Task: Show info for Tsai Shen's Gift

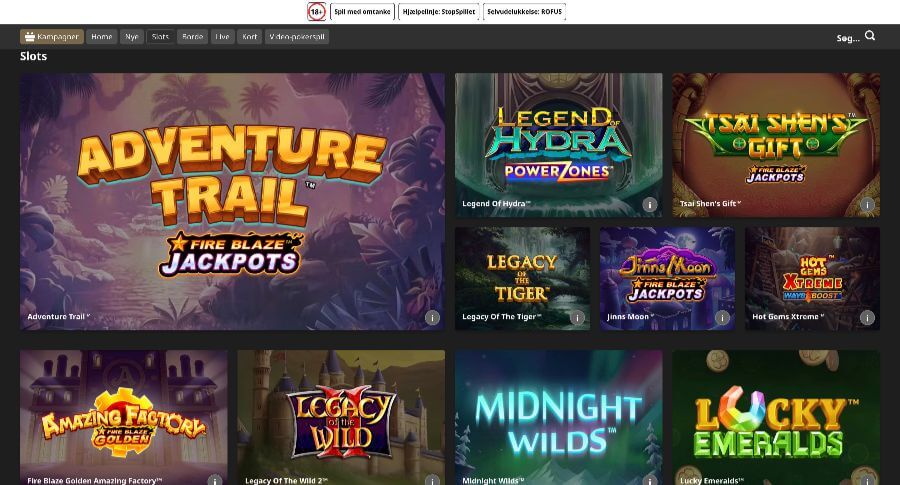Action: tap(867, 204)
